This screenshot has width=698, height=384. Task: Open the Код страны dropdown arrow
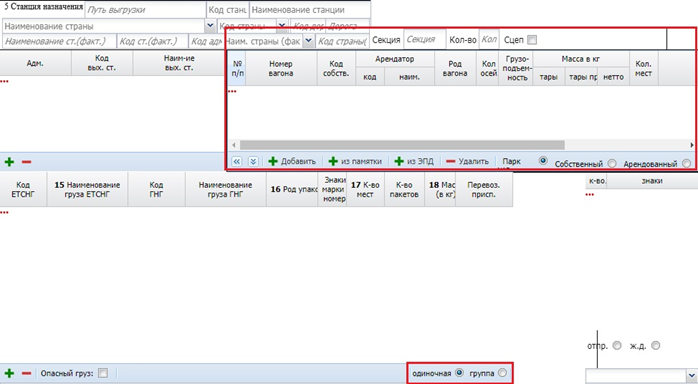(282, 26)
